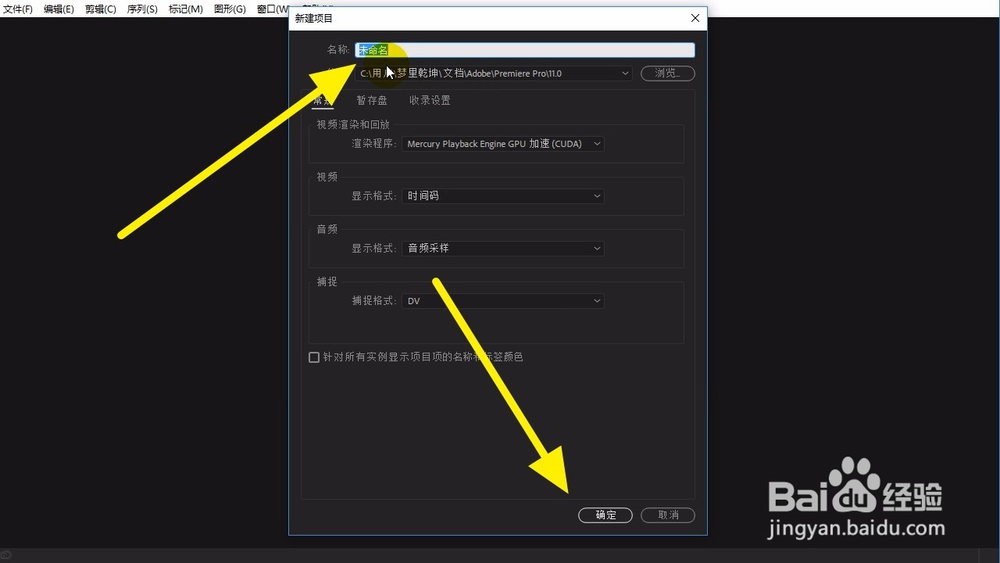Click the 浏览 browse button
1000x563 pixels.
point(667,73)
